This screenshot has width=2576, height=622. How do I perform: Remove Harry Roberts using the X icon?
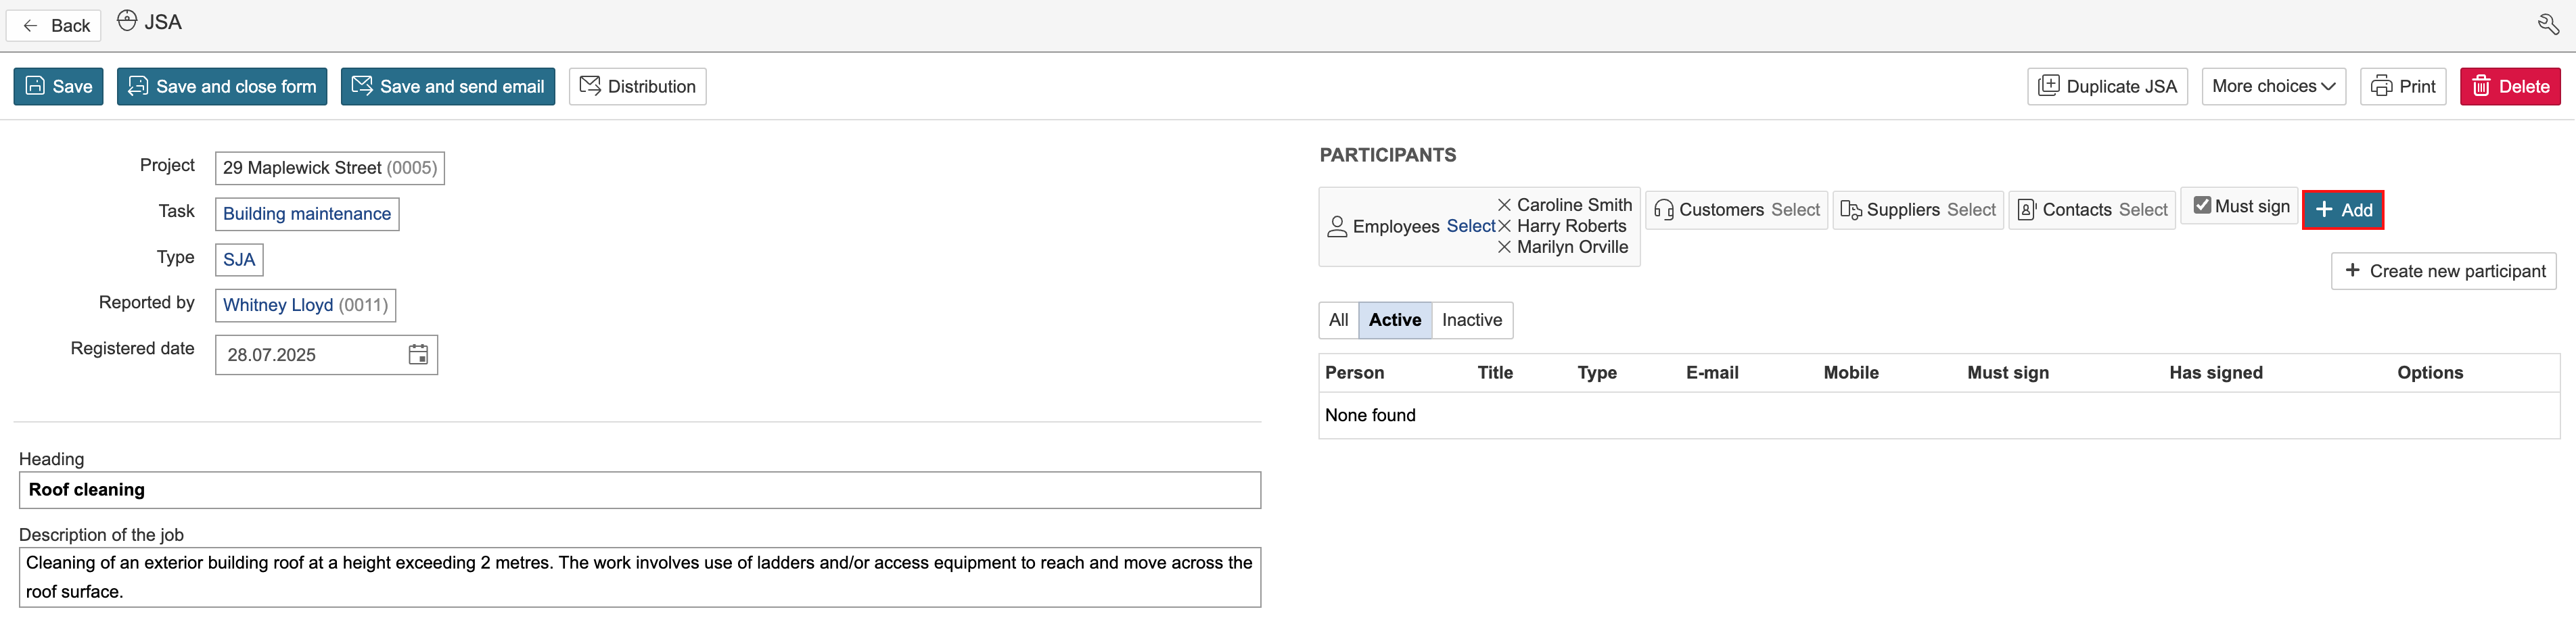[1504, 226]
